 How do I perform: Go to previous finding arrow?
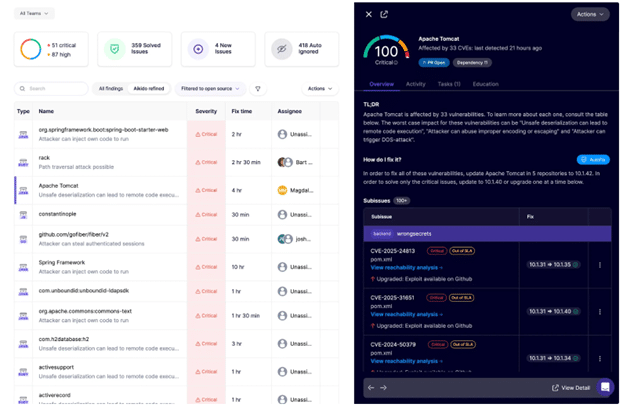click(370, 388)
